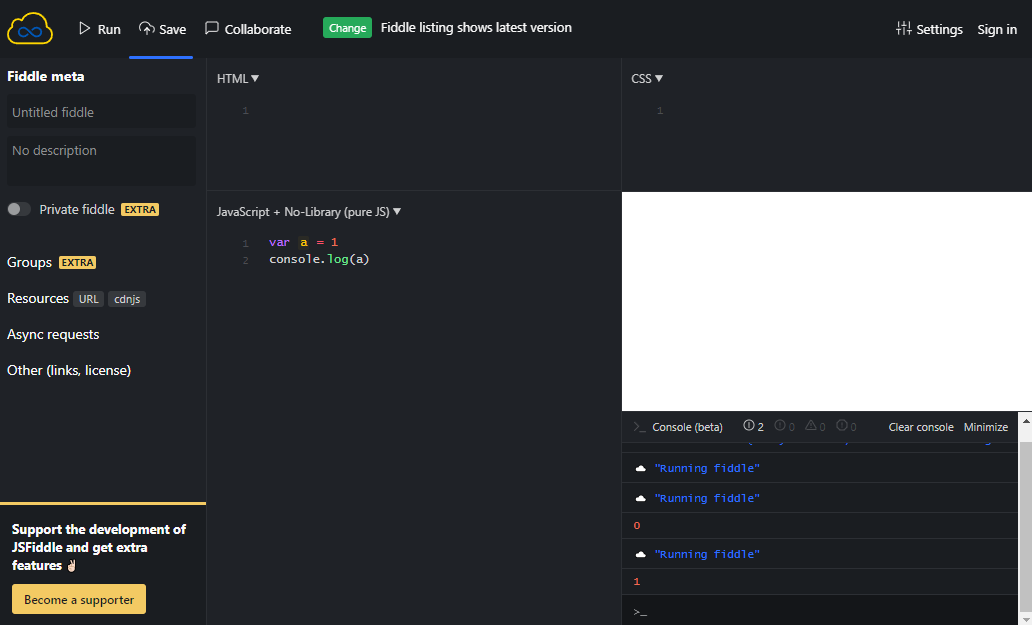Click the Settings sliders icon
This screenshot has width=1032, height=625.
(904, 28)
